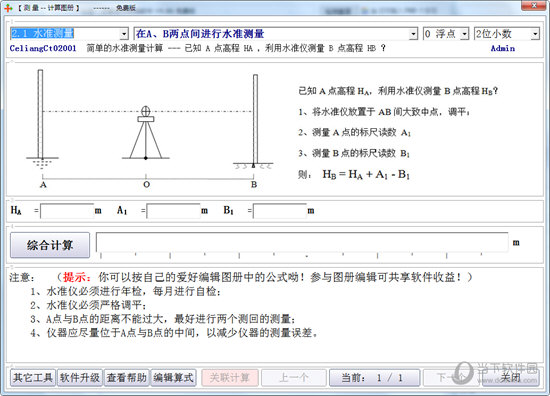The height and width of the screenshot is (396, 550).
Task: Click step '2、测量 A 点的标尺读数 A1'
Action: 354,133
